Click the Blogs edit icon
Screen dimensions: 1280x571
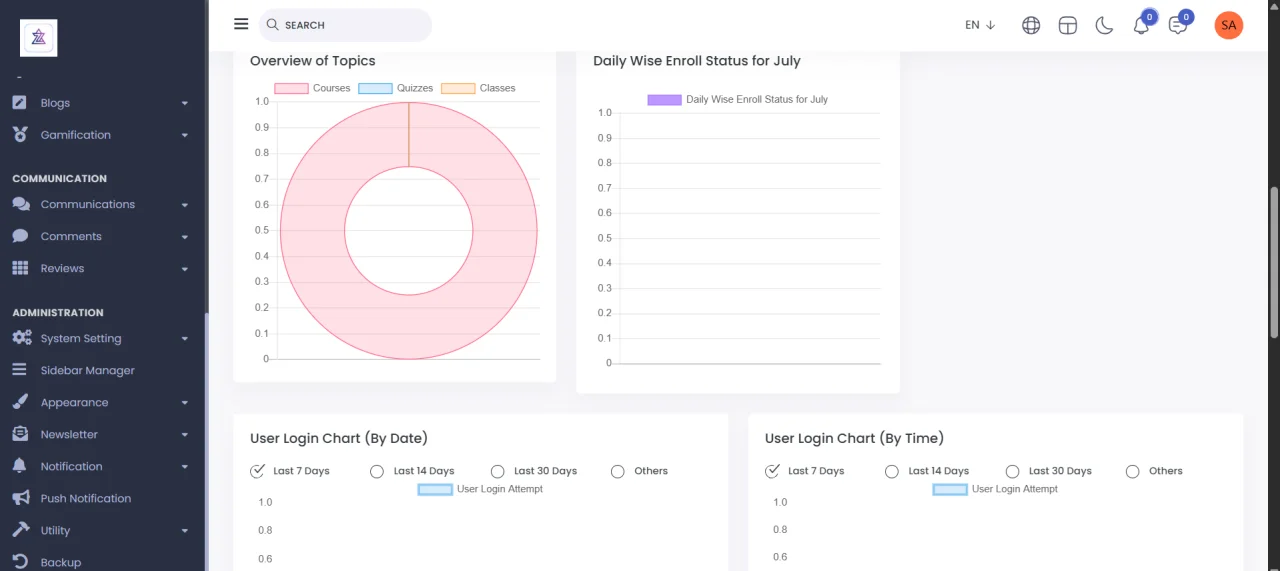pos(20,103)
